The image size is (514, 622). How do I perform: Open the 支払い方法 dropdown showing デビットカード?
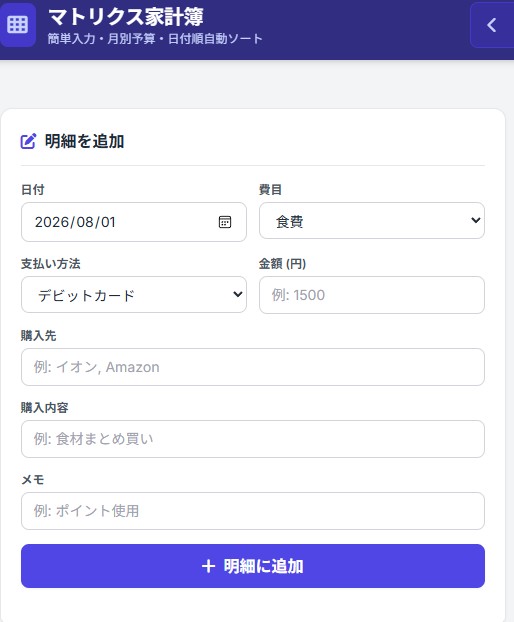click(134, 295)
